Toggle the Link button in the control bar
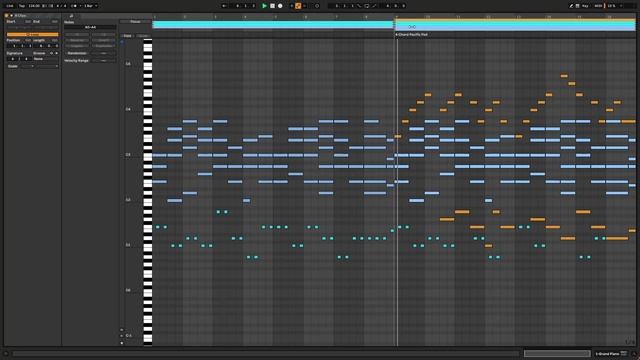The image size is (640, 360). (x=10, y=6)
